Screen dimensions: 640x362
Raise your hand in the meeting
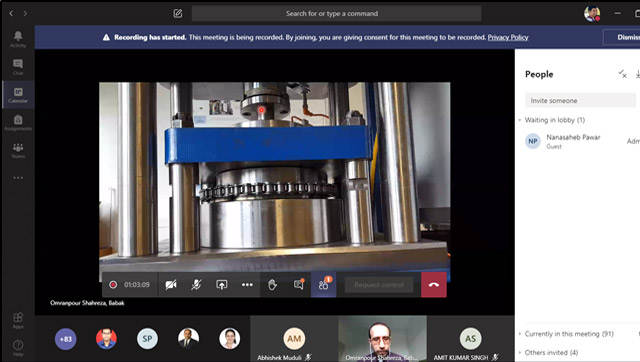[272, 284]
